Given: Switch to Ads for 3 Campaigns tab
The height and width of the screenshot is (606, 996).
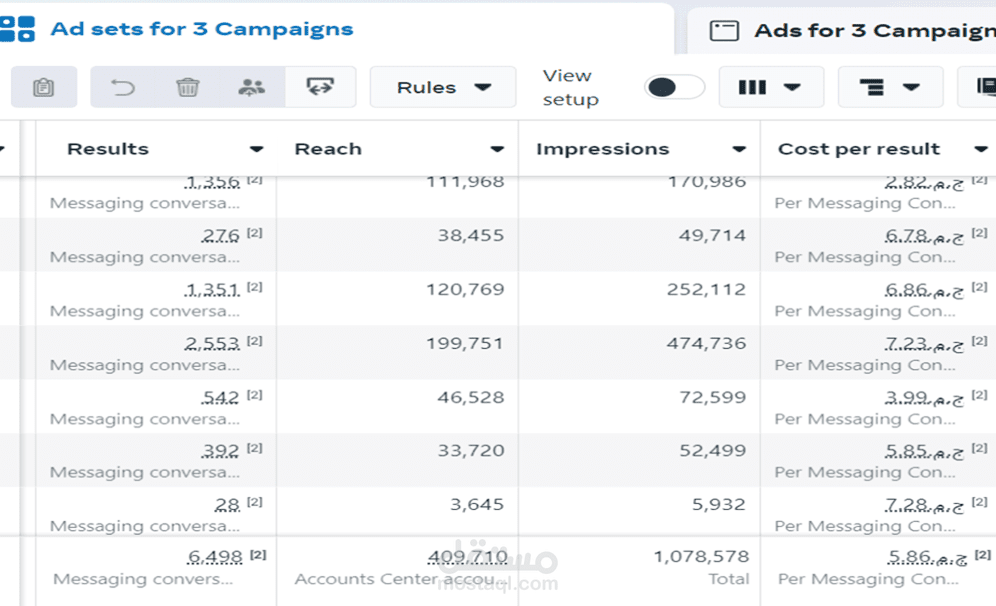Looking at the screenshot, I should (875, 30).
